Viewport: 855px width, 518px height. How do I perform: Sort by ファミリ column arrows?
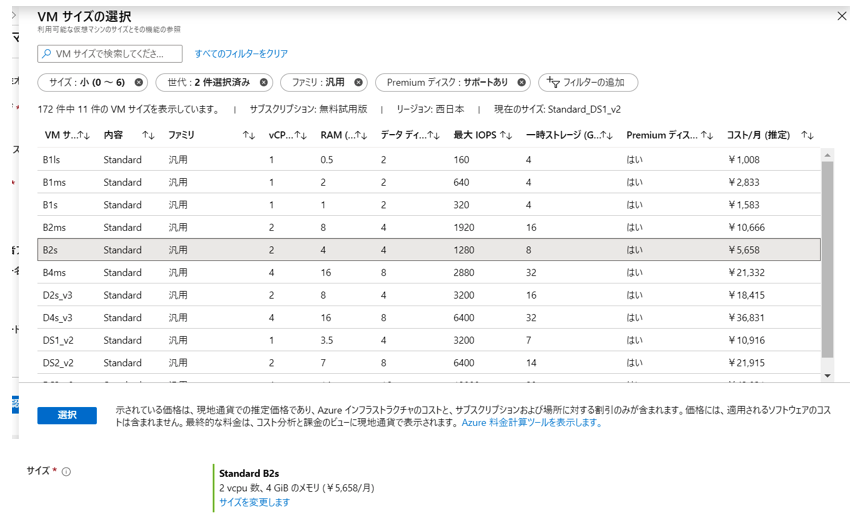[x=249, y=135]
